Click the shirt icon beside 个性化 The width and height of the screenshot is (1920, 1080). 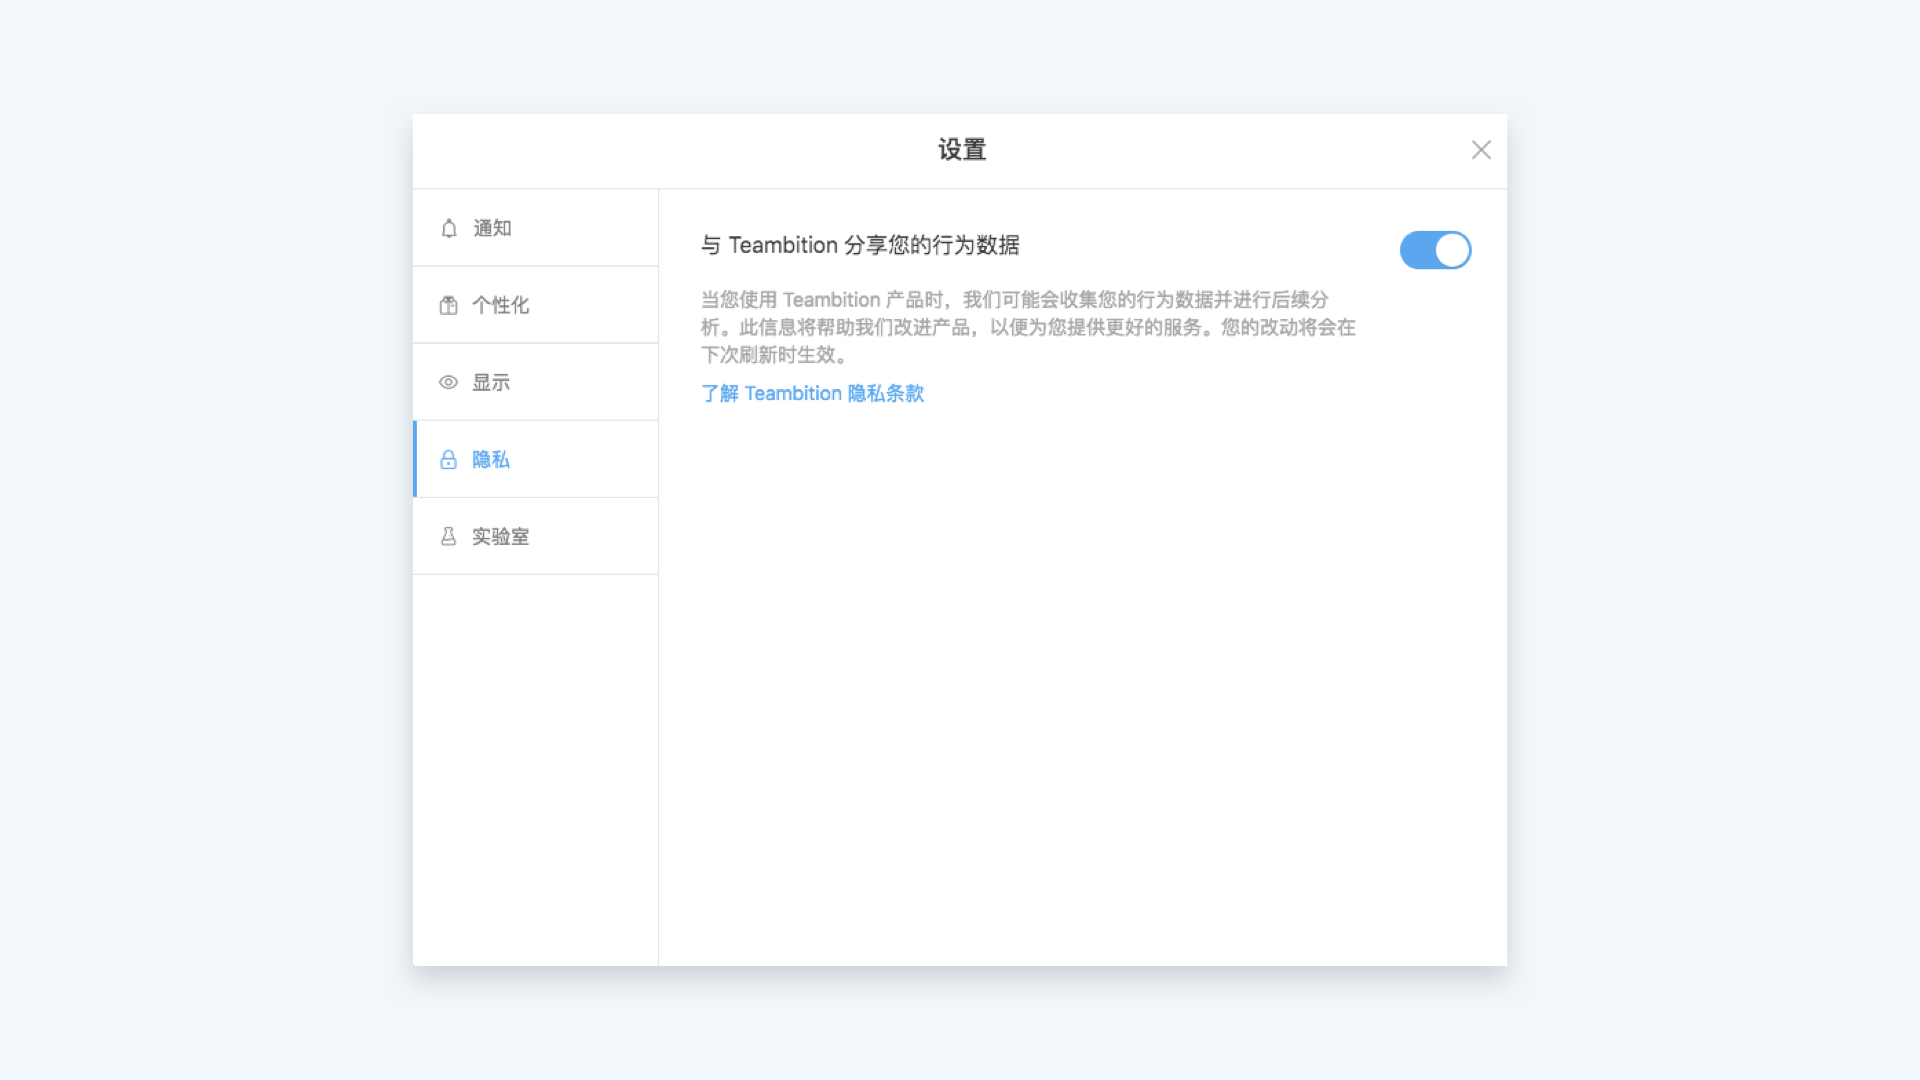[x=449, y=305]
